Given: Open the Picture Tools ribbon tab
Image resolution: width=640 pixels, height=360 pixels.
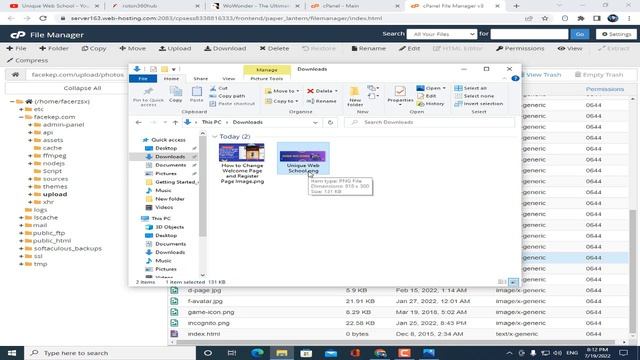Looking at the screenshot, I should tap(267, 78).
